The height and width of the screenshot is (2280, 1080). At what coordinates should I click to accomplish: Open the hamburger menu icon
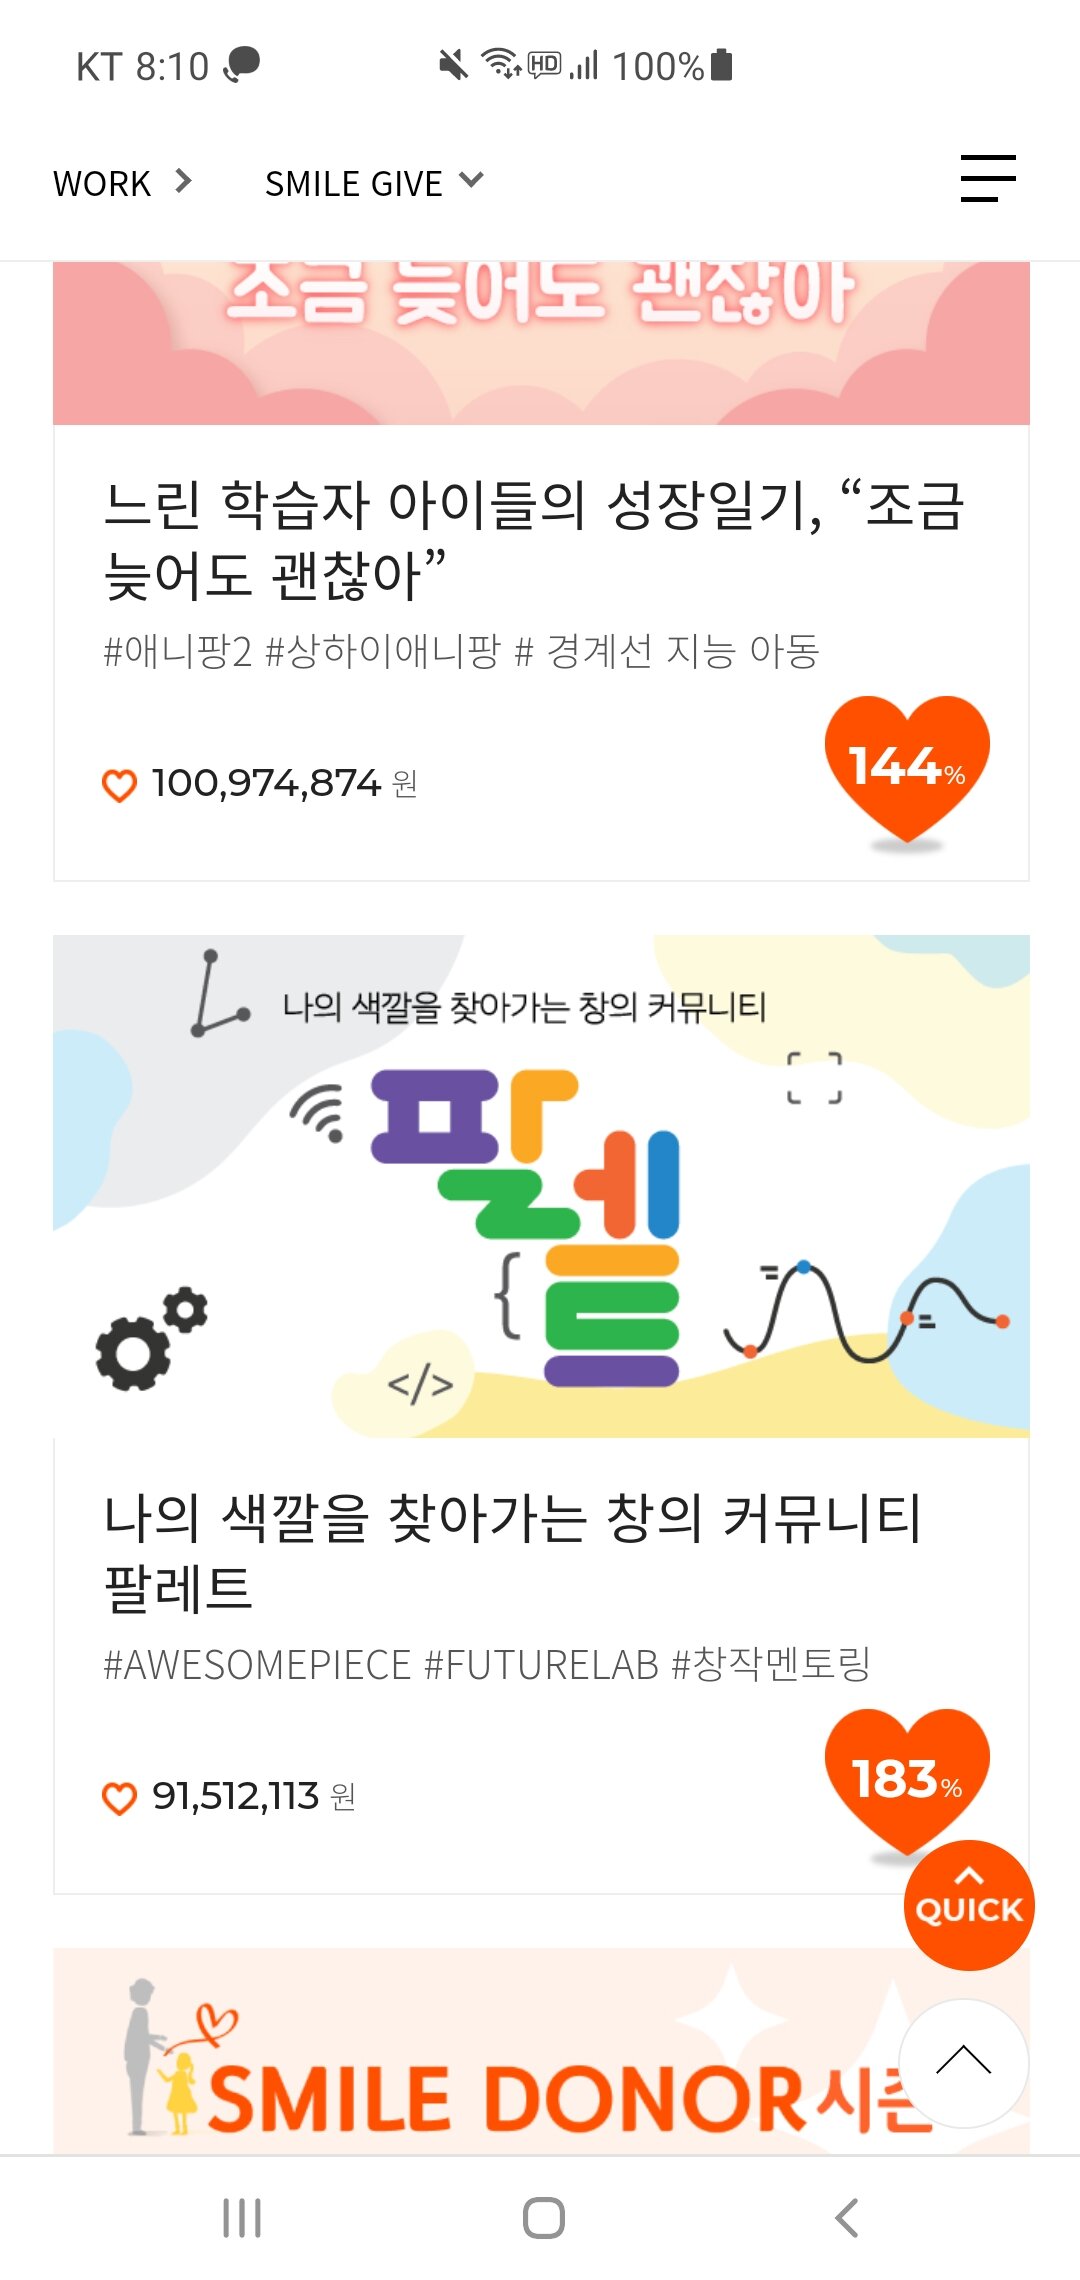tap(987, 179)
